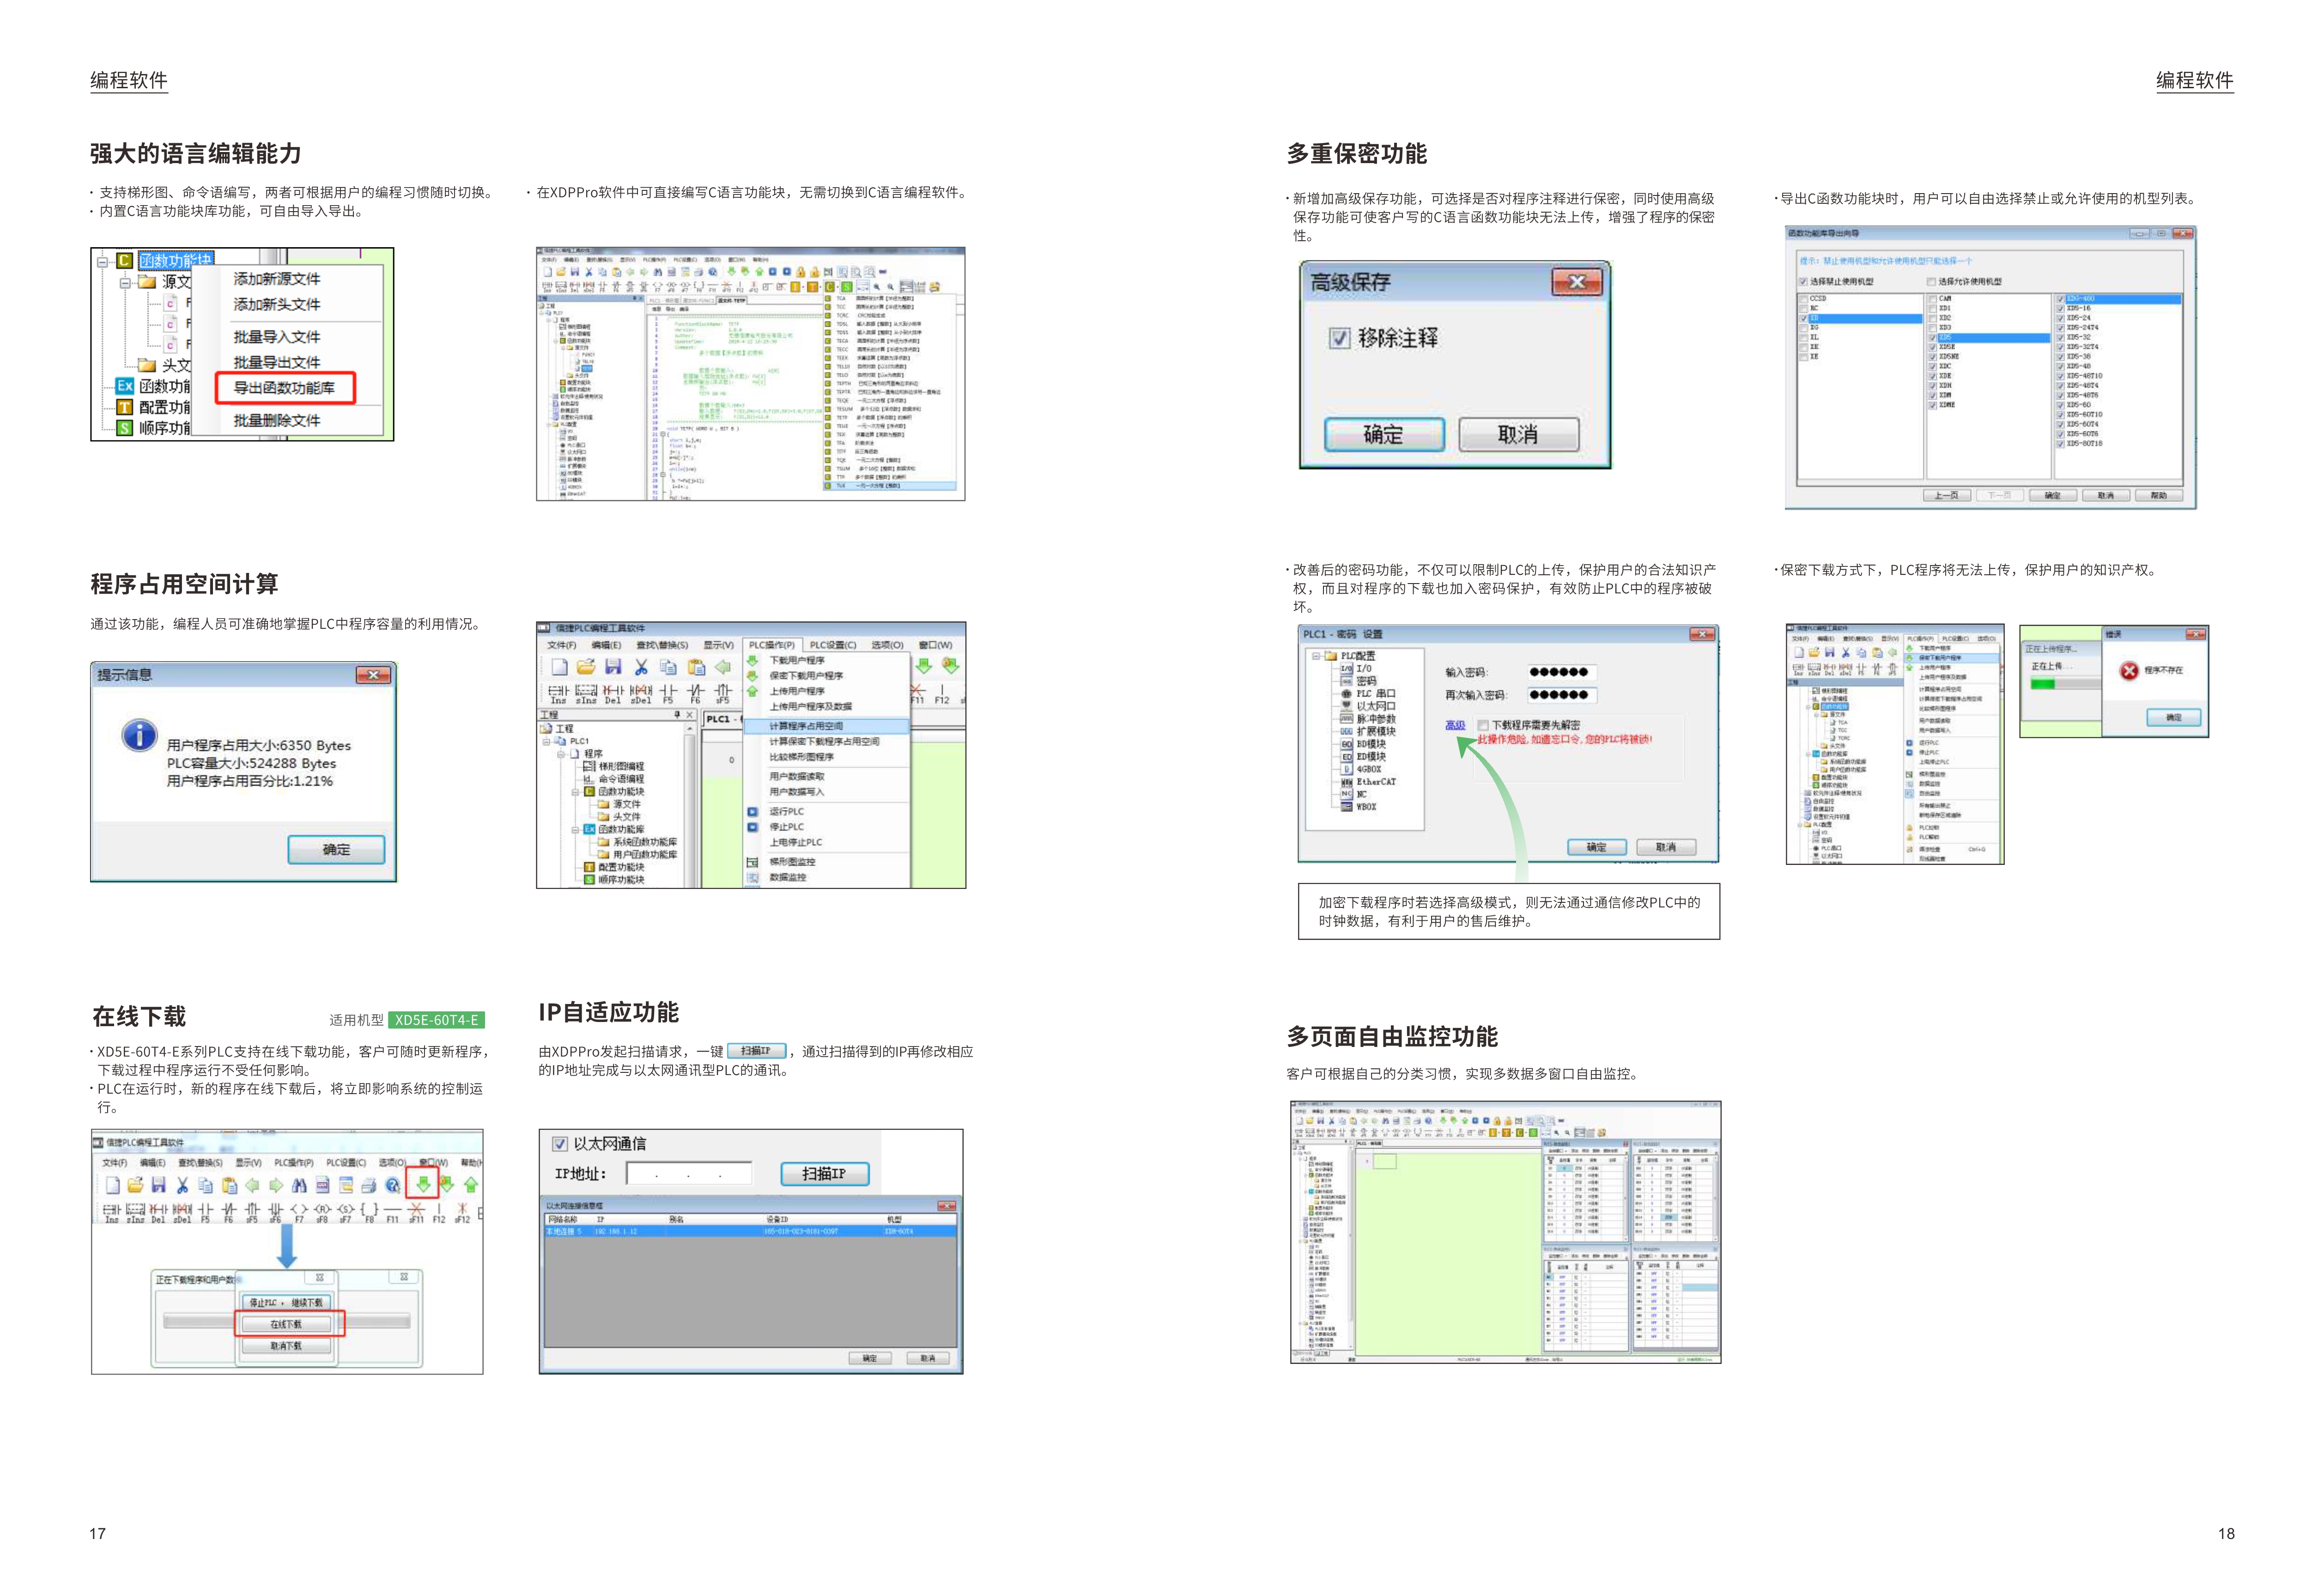Click 高级 link in password settings dialog
2324x1588 pixels.
(x=1455, y=726)
